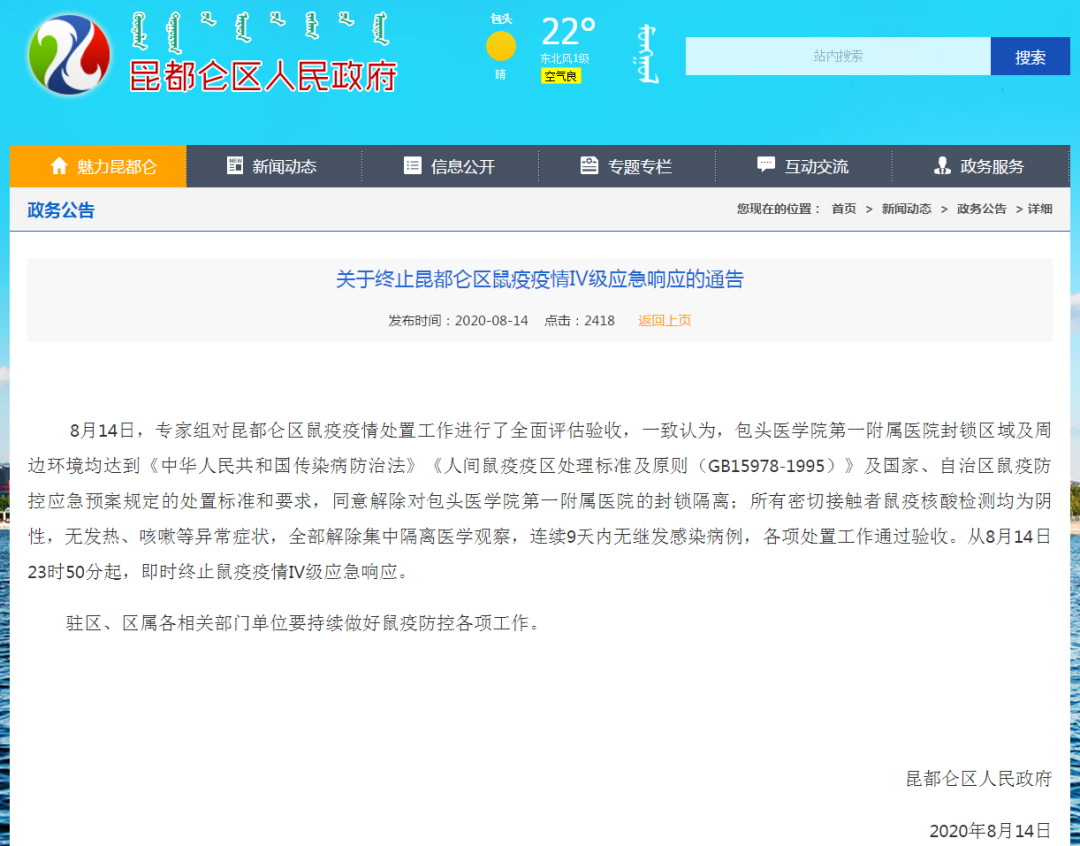Click the 返回上页 link
This screenshot has height=846, width=1080.
pos(664,321)
